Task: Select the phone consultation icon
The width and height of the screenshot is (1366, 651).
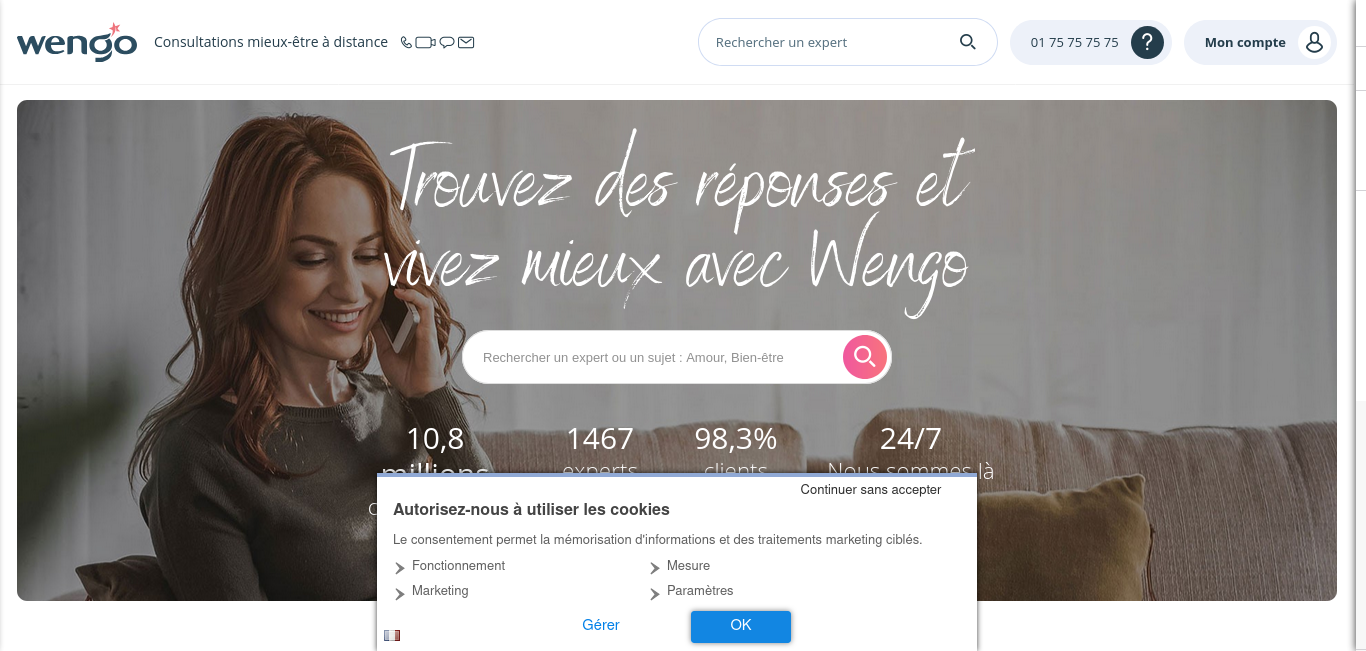Action: point(406,42)
